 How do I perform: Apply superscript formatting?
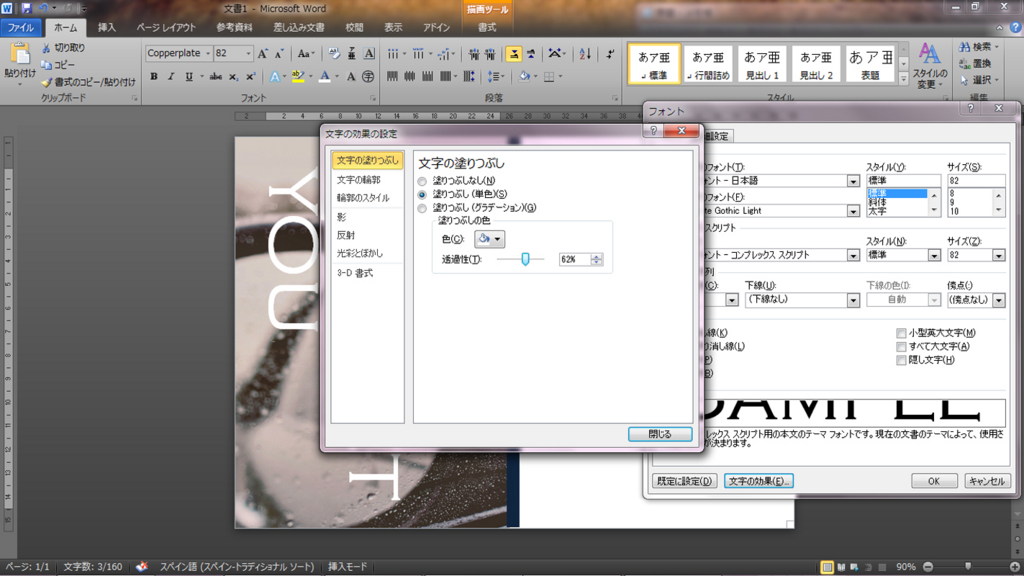[x=250, y=77]
